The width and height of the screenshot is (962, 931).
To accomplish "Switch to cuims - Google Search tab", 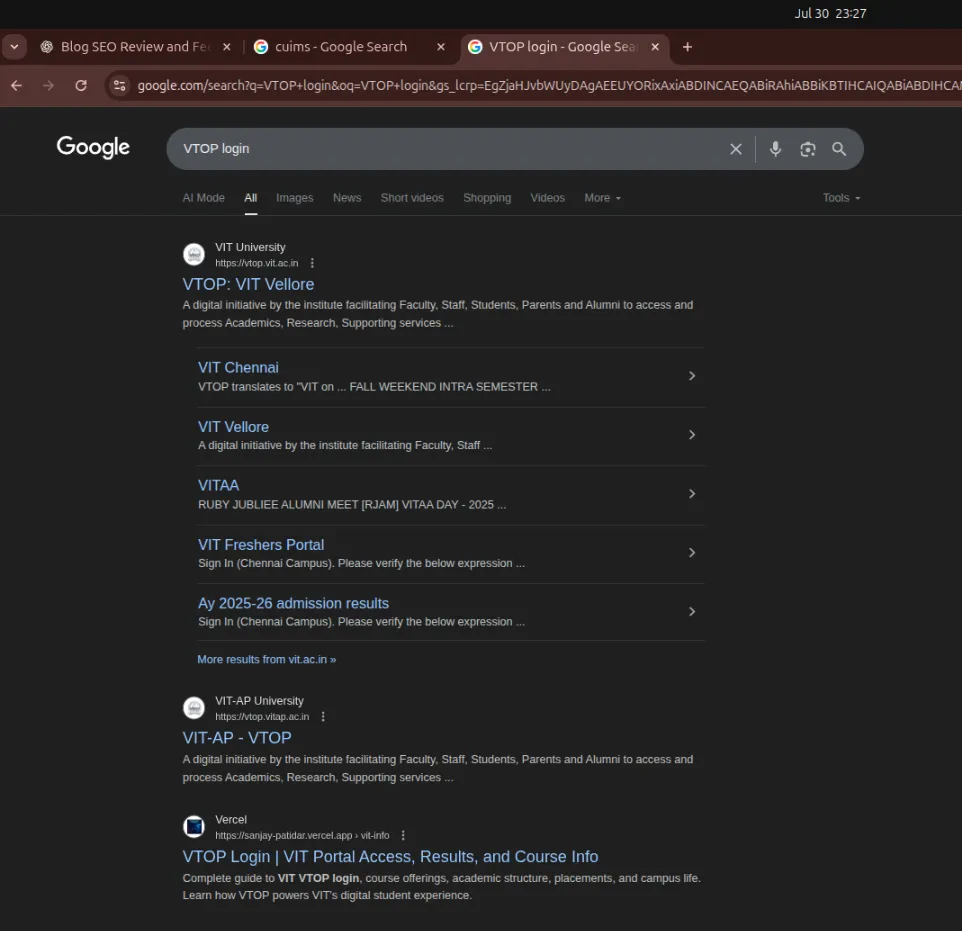I will click(x=350, y=47).
